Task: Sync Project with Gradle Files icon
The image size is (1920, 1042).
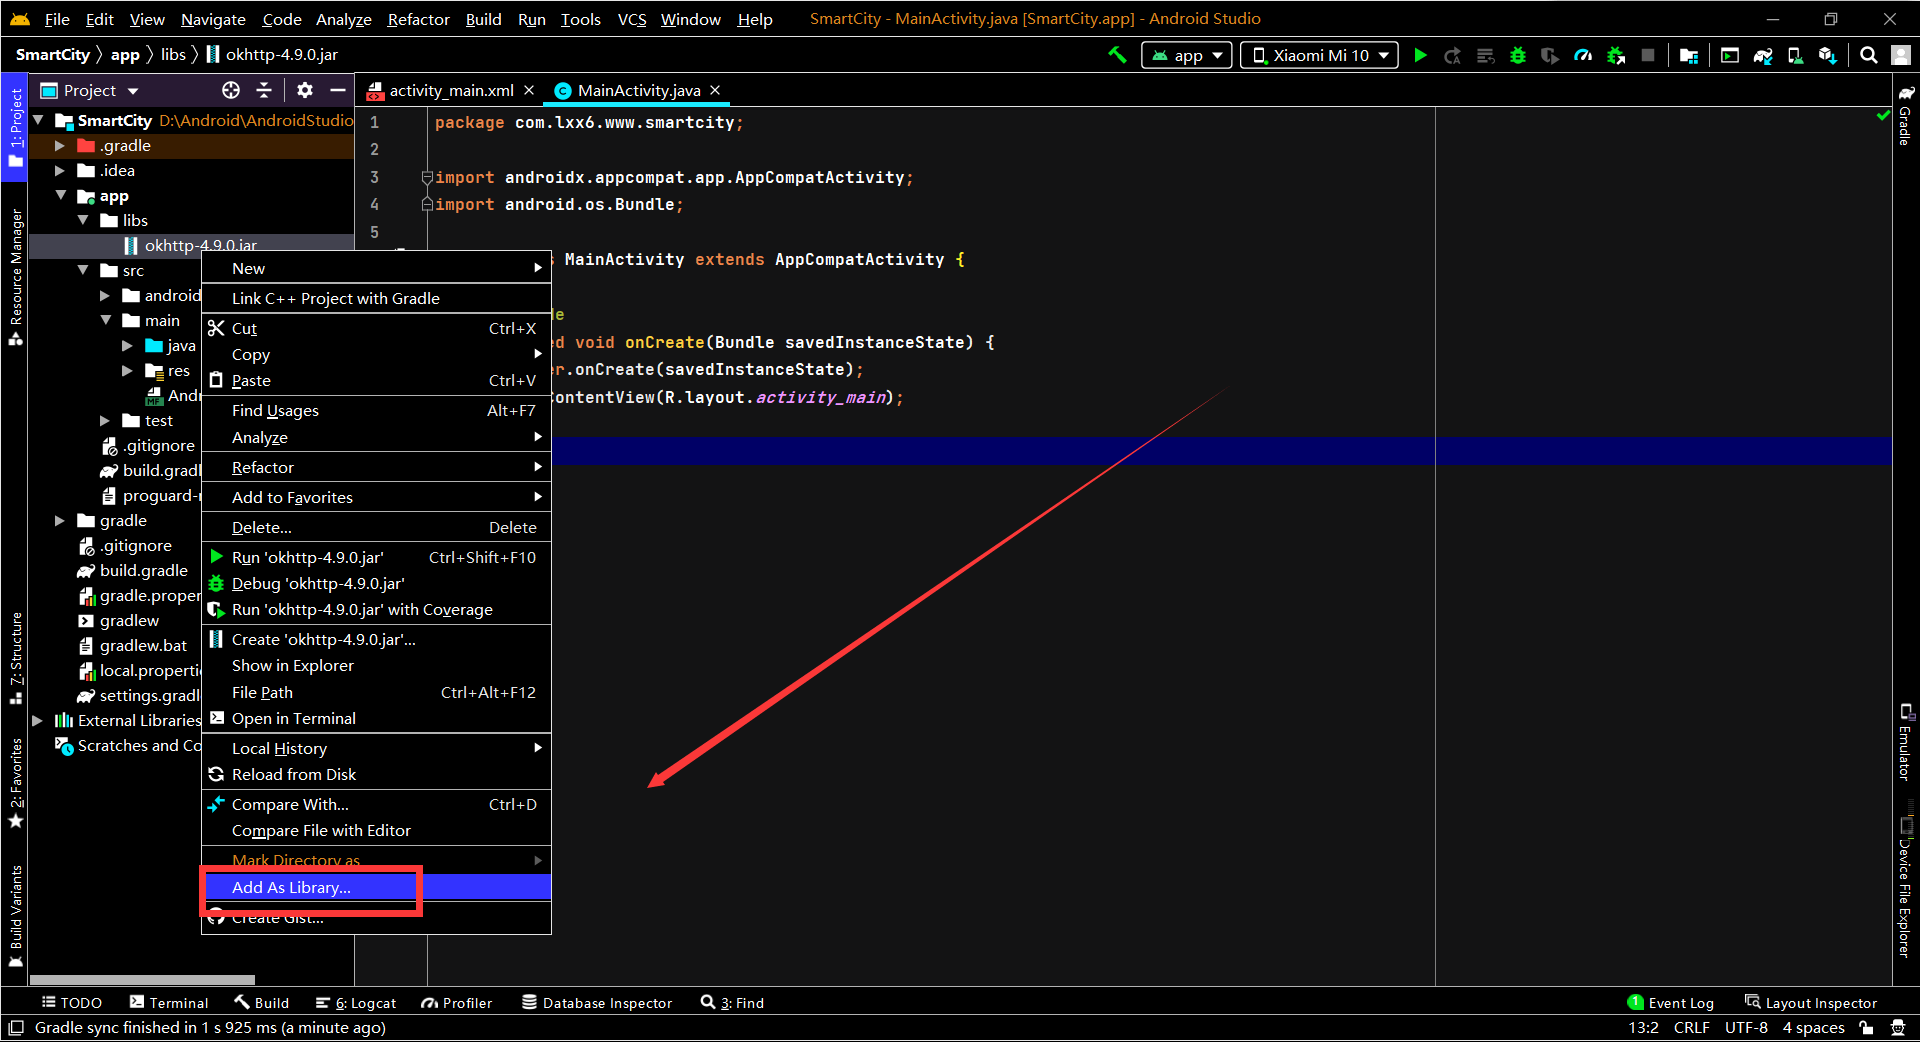Action: pyautogui.click(x=1763, y=55)
